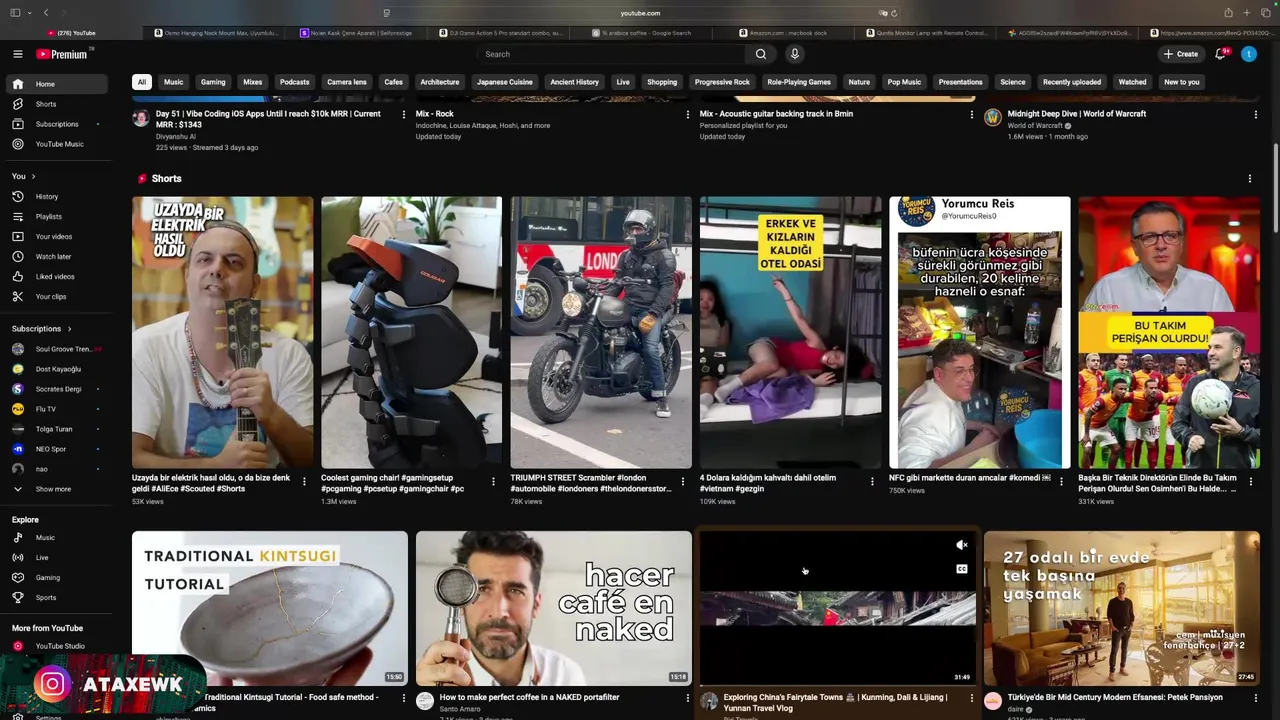Screen dimensions: 1280x720
Task: Select the Recently uploaded chip
Action: pos(1072,82)
